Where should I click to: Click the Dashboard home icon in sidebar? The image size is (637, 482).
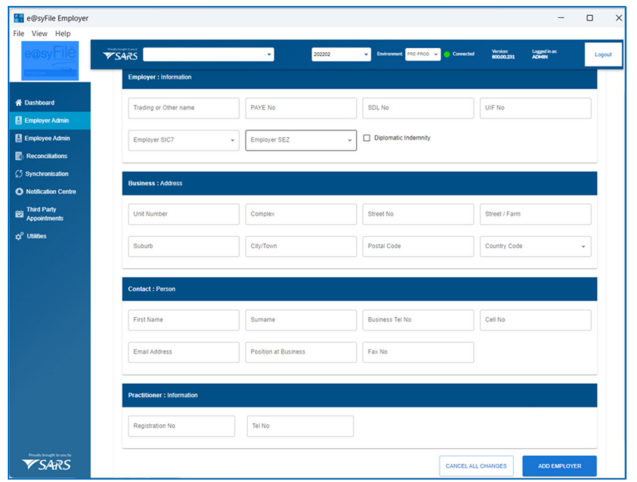click(18, 103)
